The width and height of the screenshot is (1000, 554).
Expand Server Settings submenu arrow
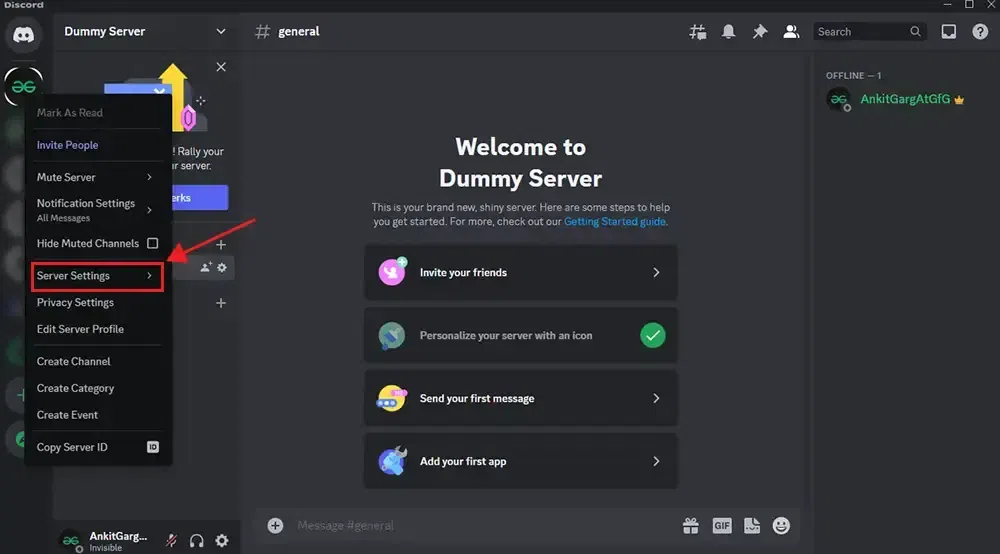click(x=149, y=275)
